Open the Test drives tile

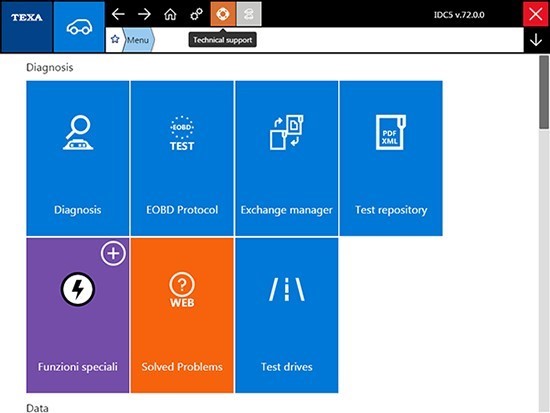pyautogui.click(x=287, y=315)
